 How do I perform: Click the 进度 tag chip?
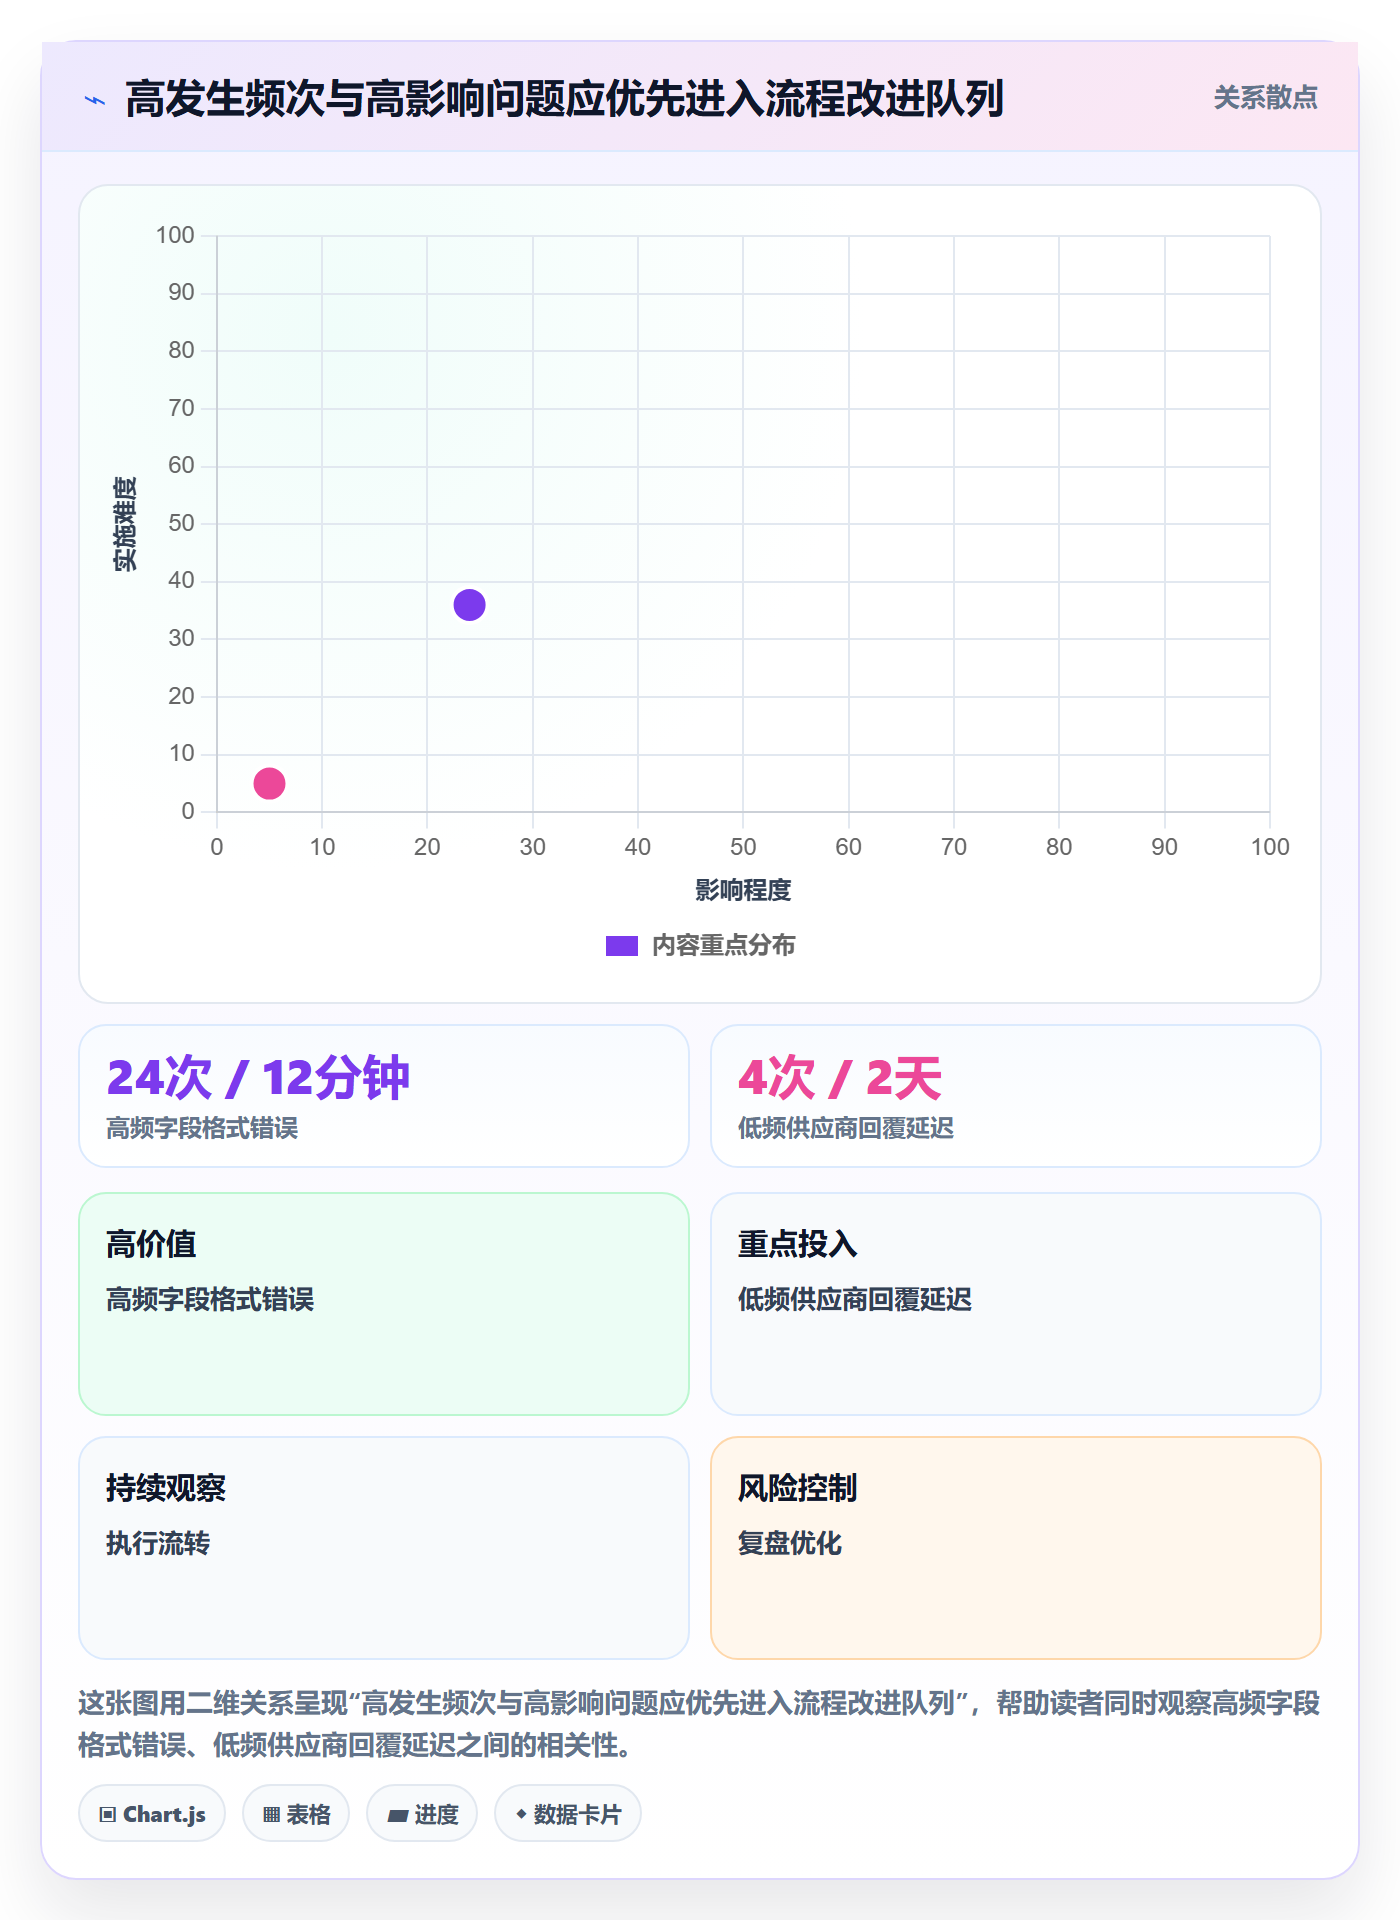tap(422, 1814)
